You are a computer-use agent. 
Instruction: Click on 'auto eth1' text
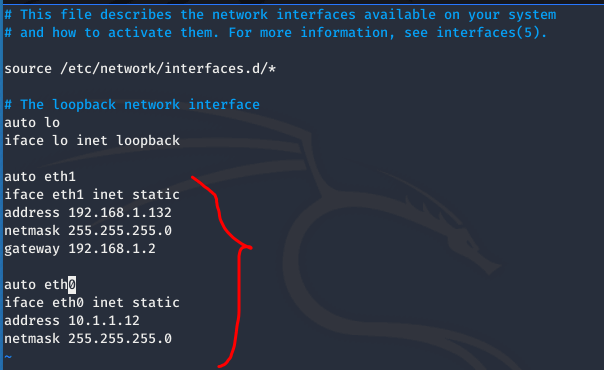tap(40, 177)
